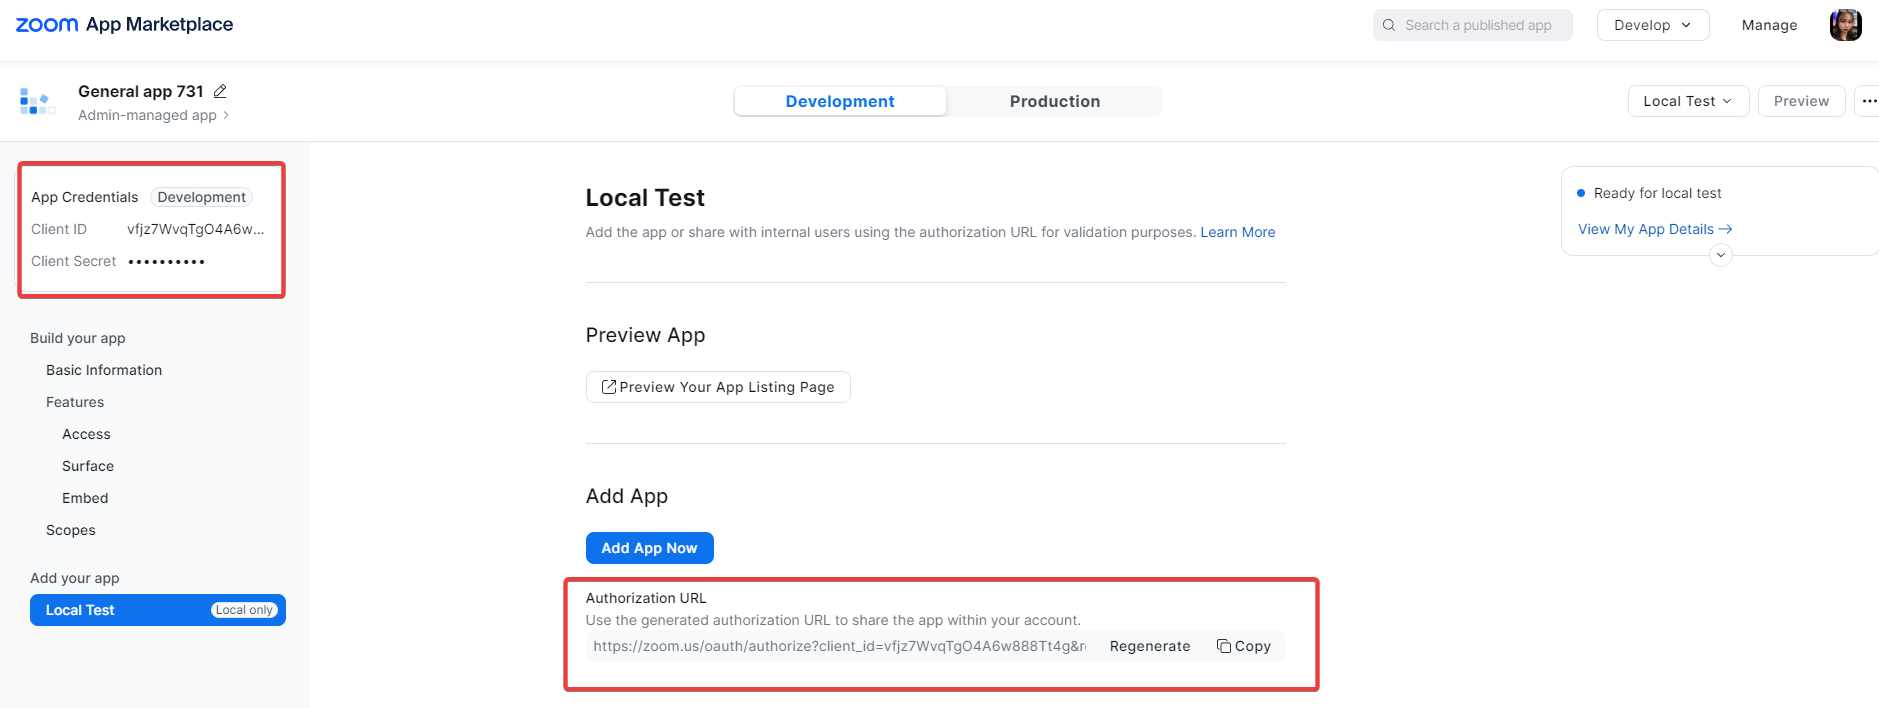Click the masked Client Secret value

coord(166,261)
